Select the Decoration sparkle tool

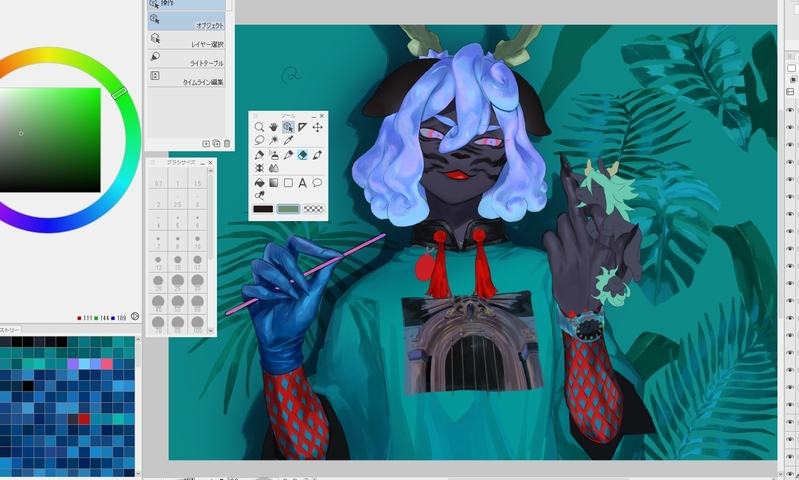tap(259, 168)
